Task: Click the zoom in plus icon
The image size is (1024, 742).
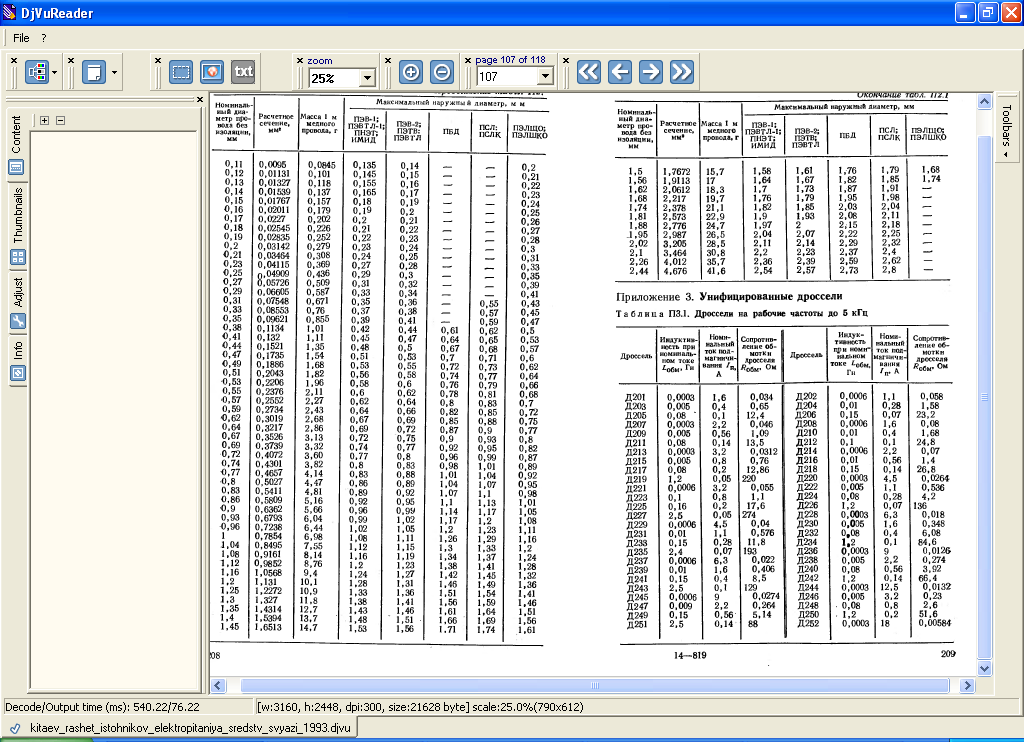Action: [x=411, y=72]
